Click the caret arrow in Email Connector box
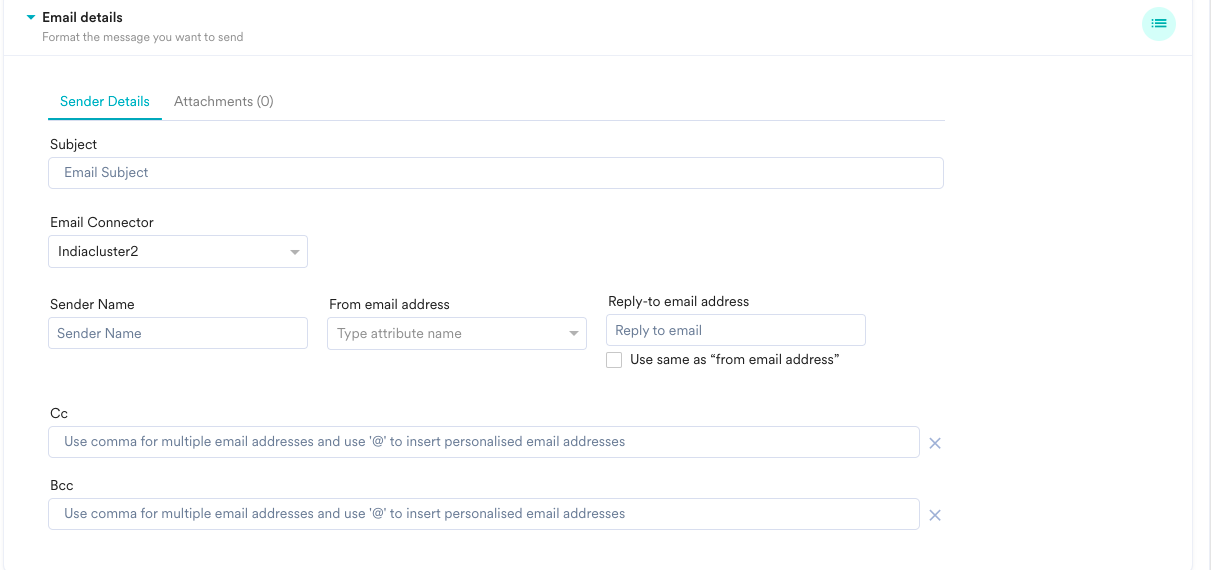This screenshot has height=570, width=1211. [x=295, y=252]
